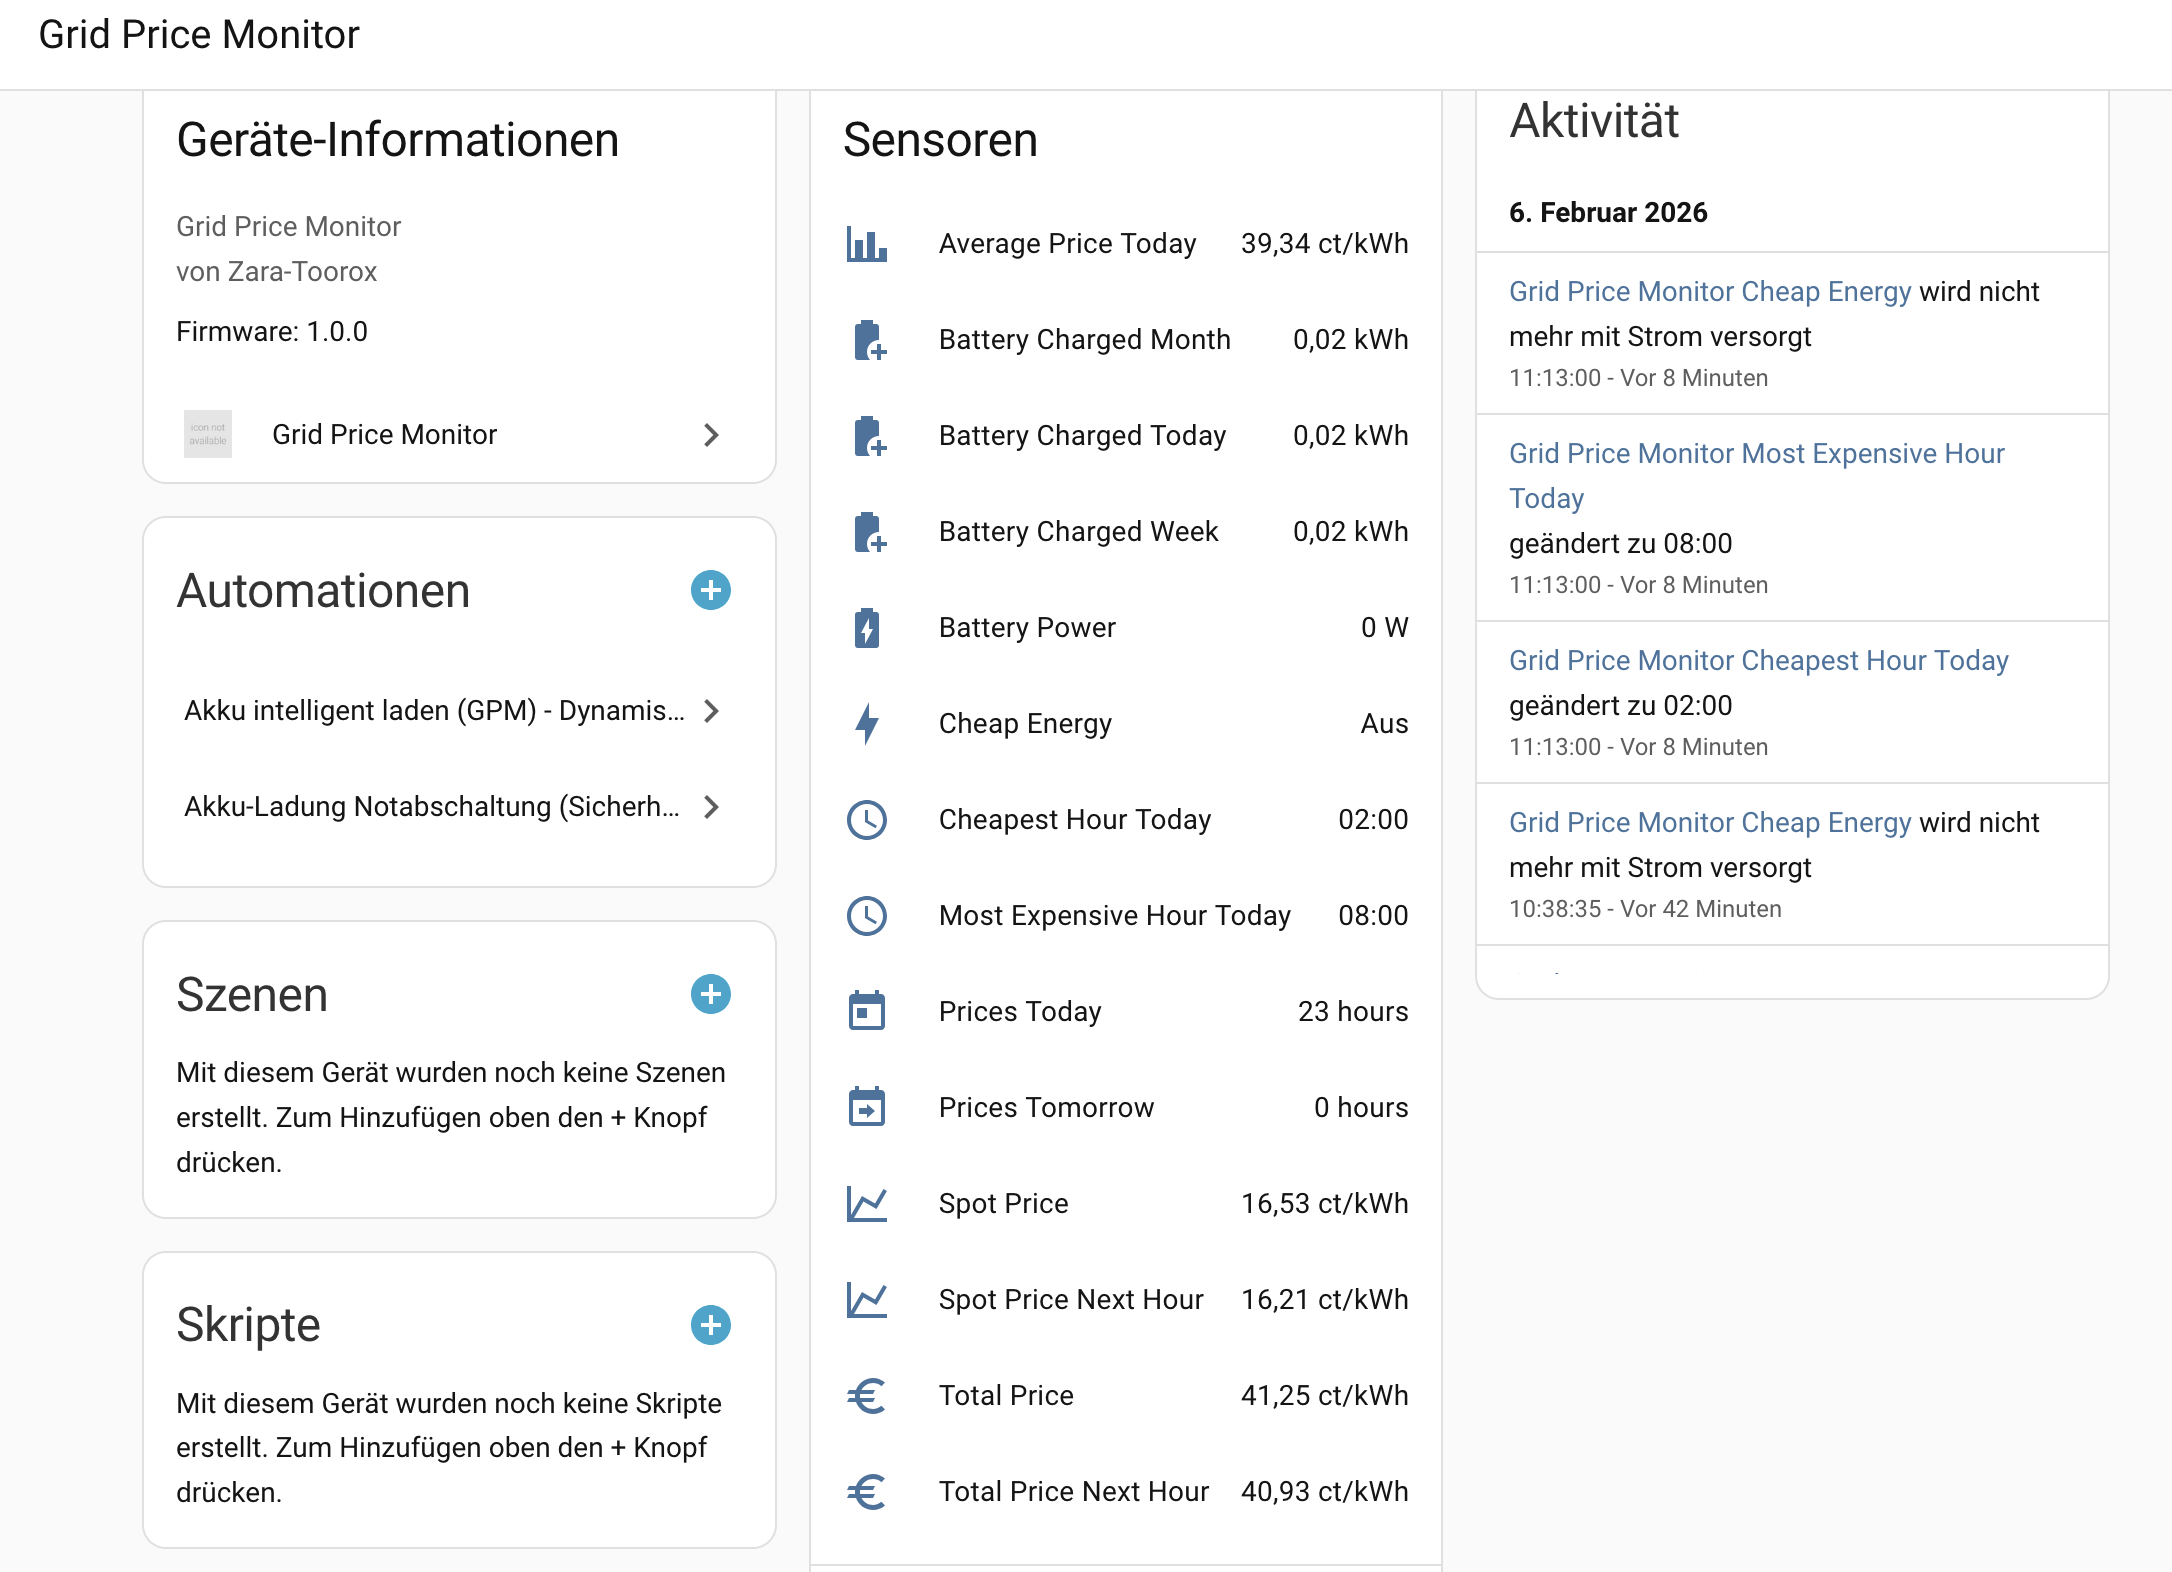Click the Prices Today calendar icon
This screenshot has height=1572, width=2172.
[867, 1011]
